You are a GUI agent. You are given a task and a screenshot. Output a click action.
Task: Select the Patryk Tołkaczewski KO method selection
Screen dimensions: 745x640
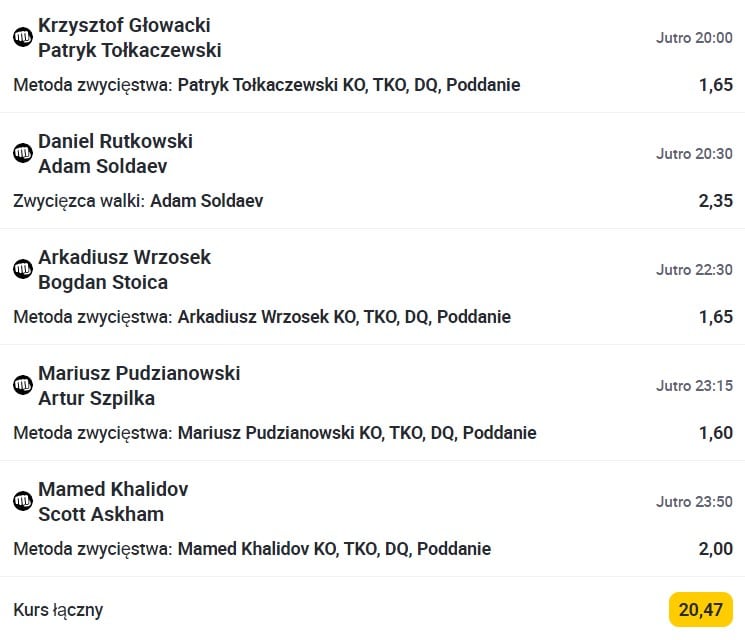tap(266, 85)
